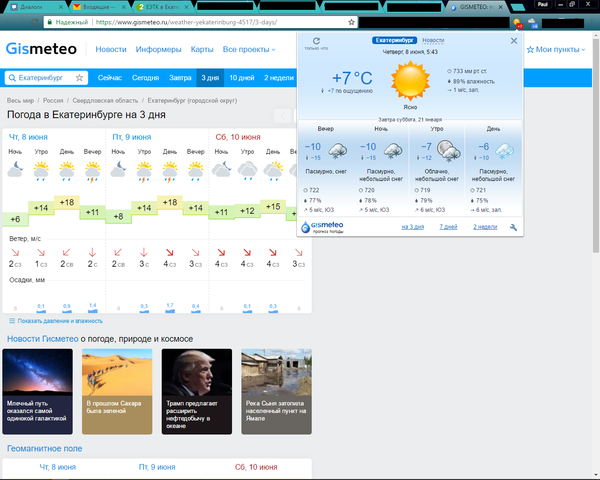Click the previous arrow beside the page title
The width and height of the screenshot is (600, 480).
point(282,116)
